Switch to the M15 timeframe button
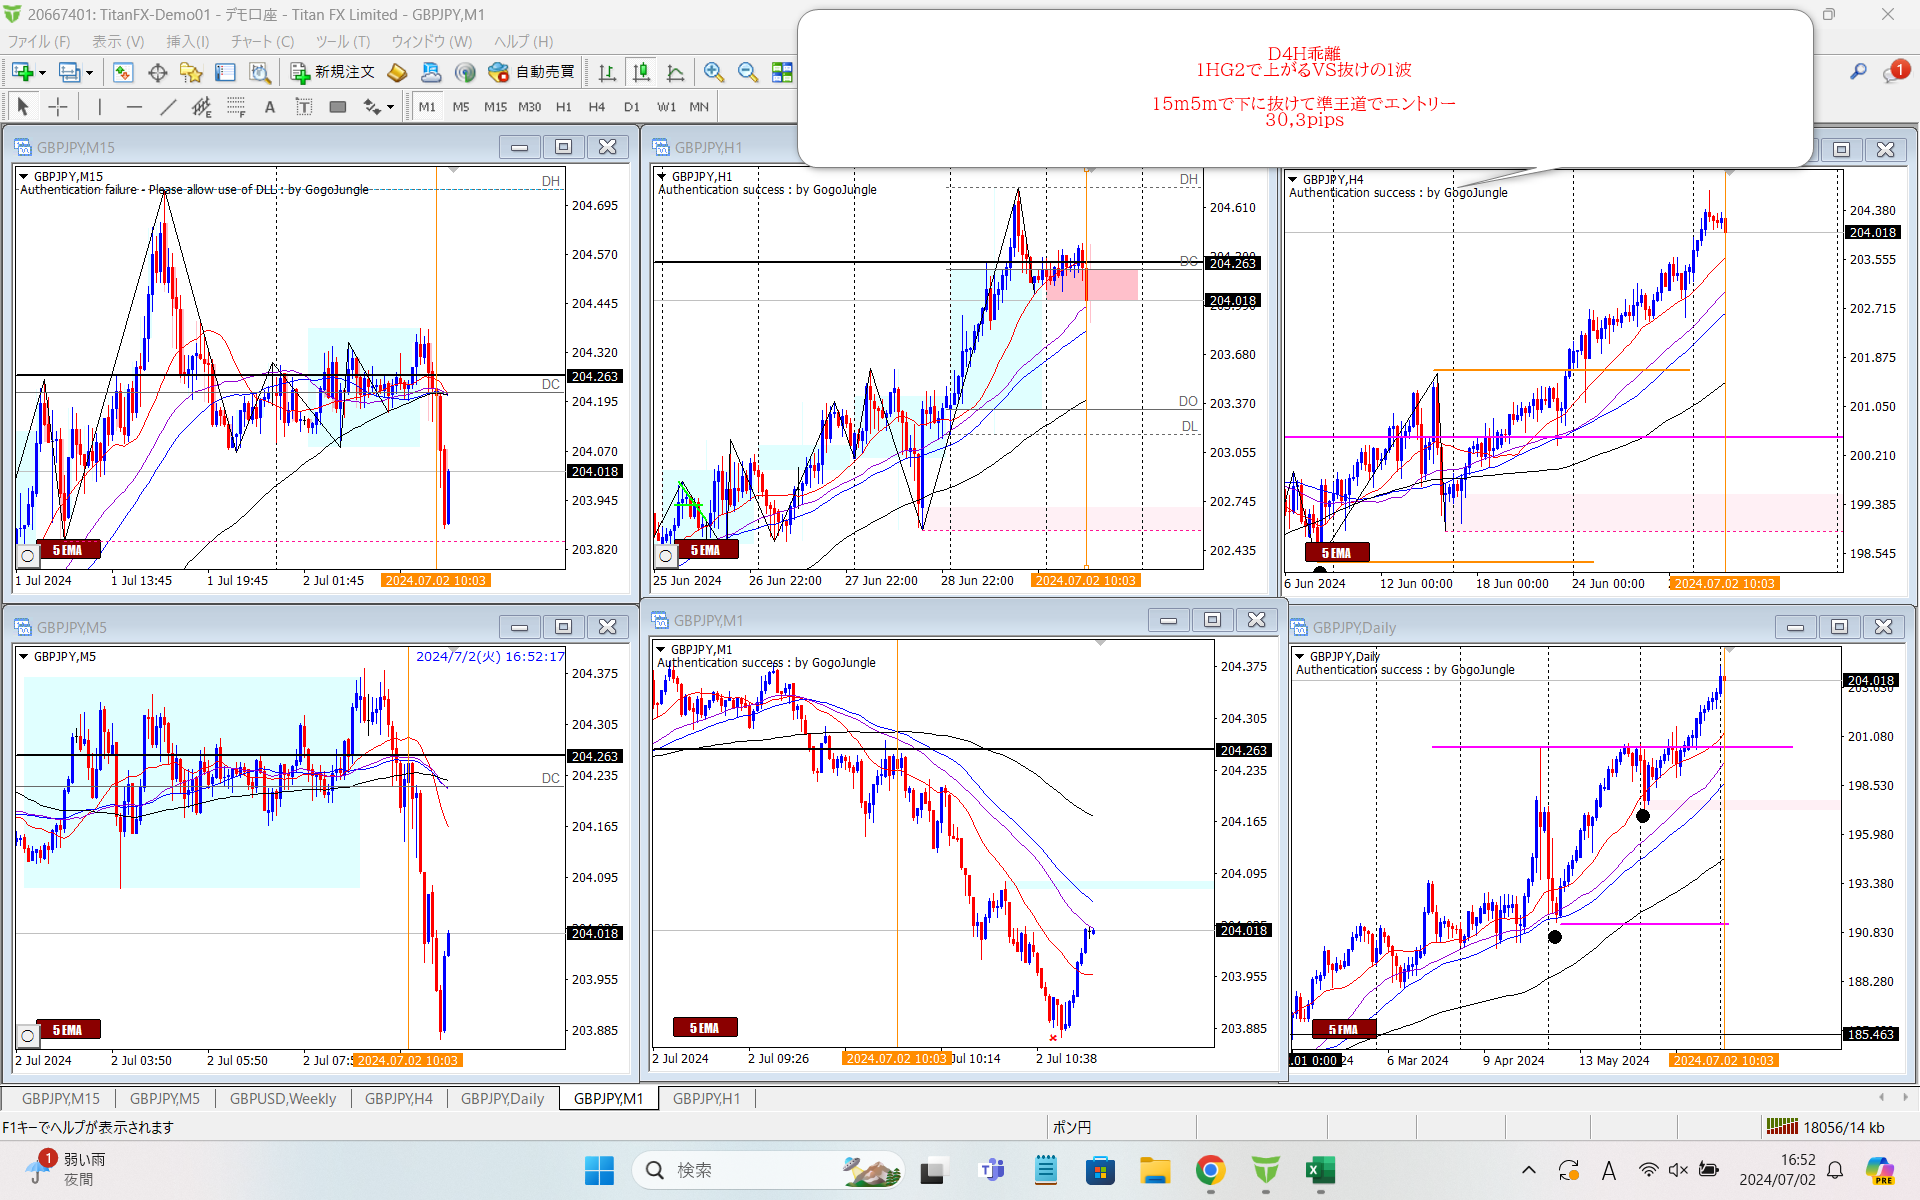Image resolution: width=1920 pixels, height=1200 pixels. [495, 107]
